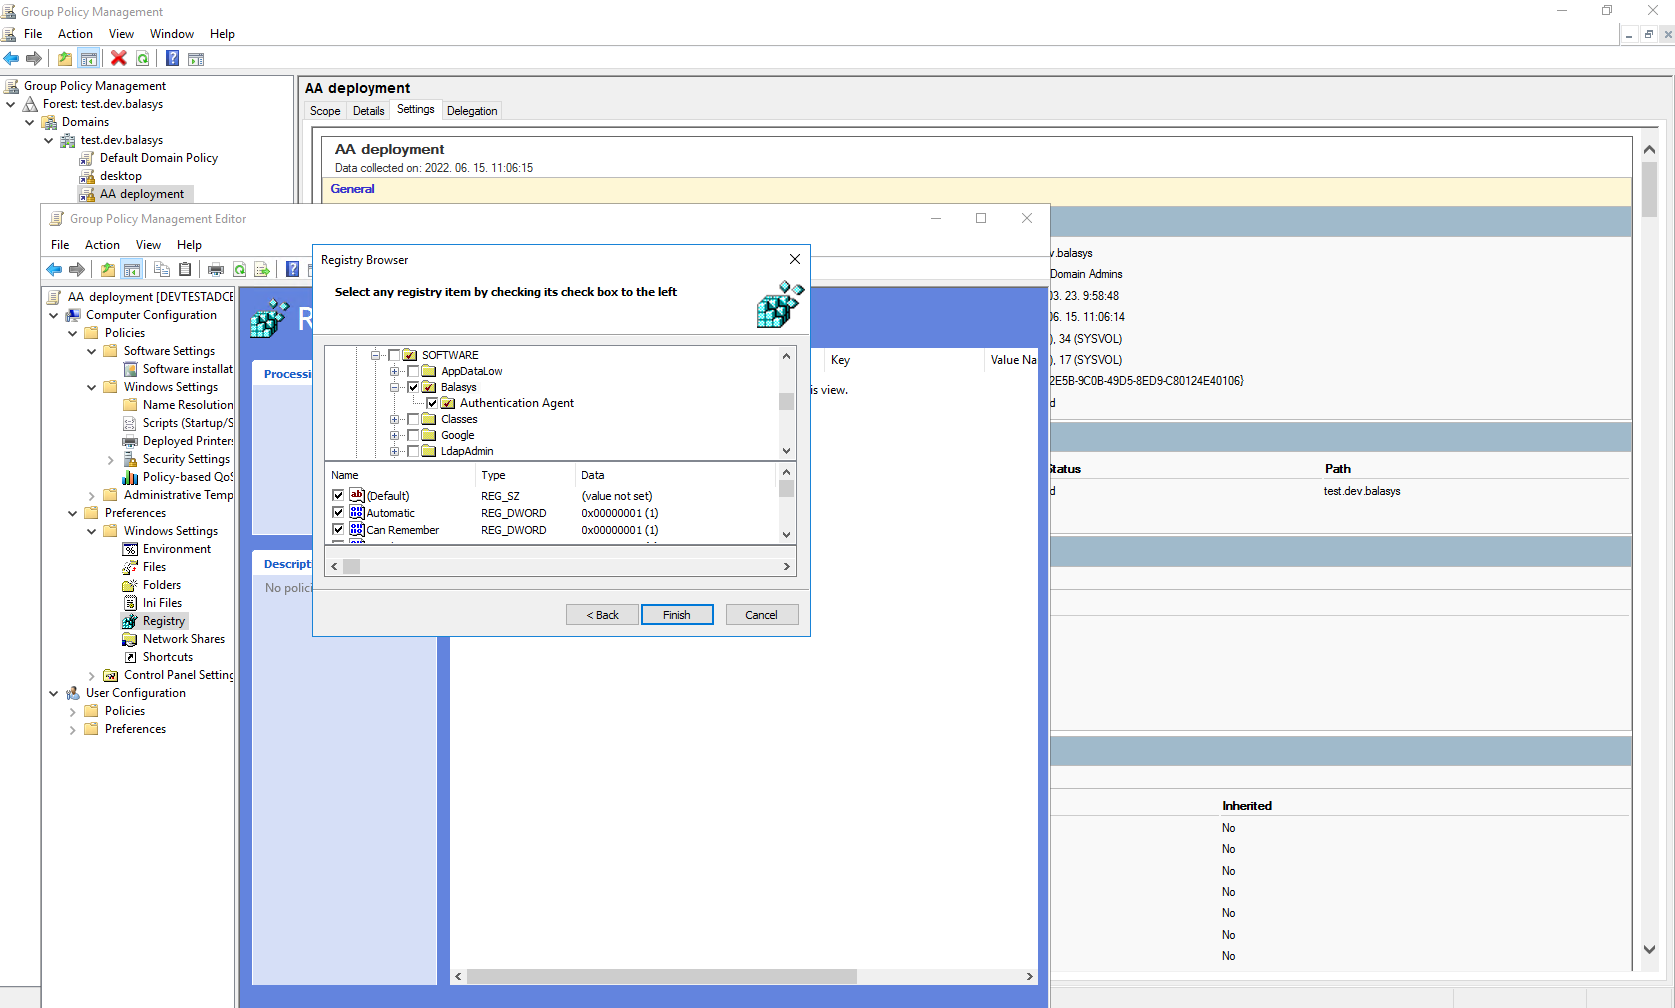Click registry values list scrollbar thumb
Image resolution: width=1675 pixels, height=1008 pixels.
click(786, 489)
